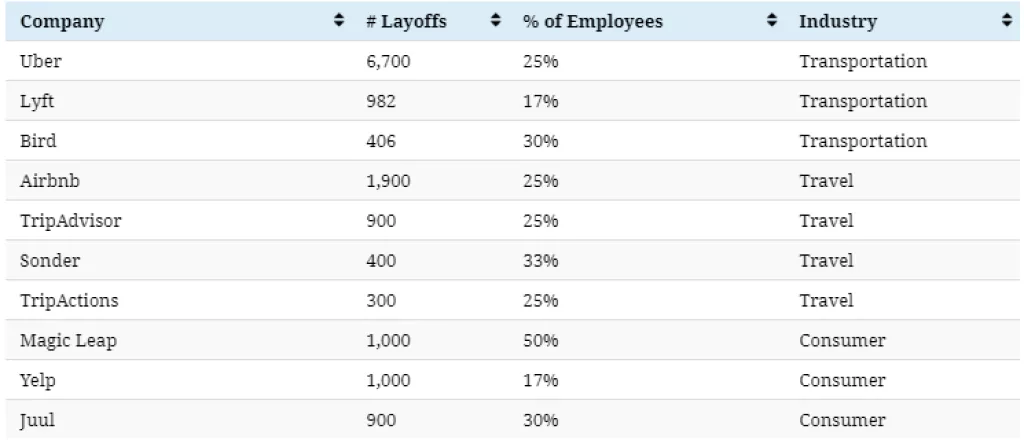
Task: Select the Company column header
Action: (x=62, y=22)
